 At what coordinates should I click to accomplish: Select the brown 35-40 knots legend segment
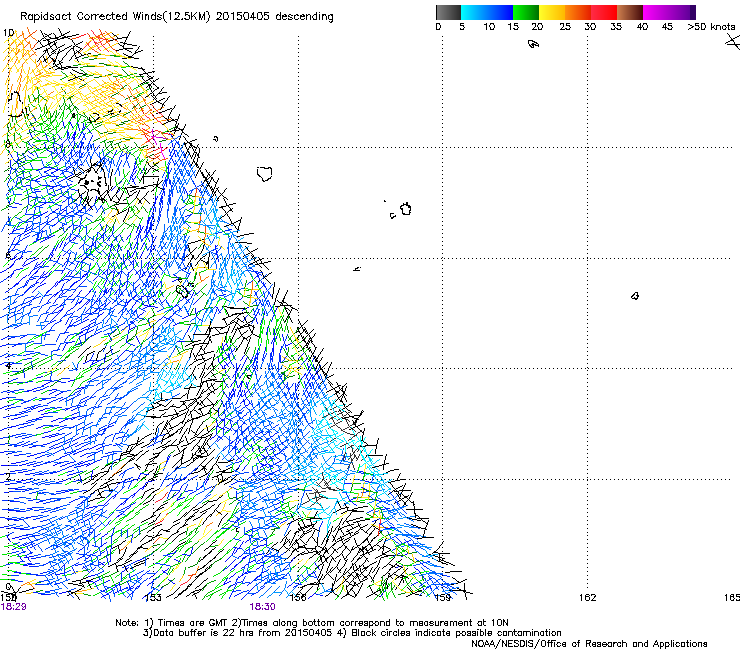pyautogui.click(x=630, y=12)
